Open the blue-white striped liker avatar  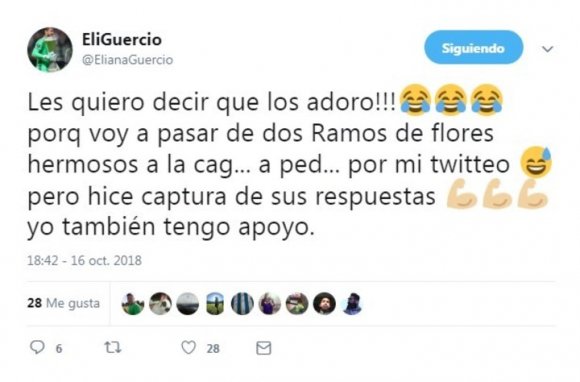(242, 304)
